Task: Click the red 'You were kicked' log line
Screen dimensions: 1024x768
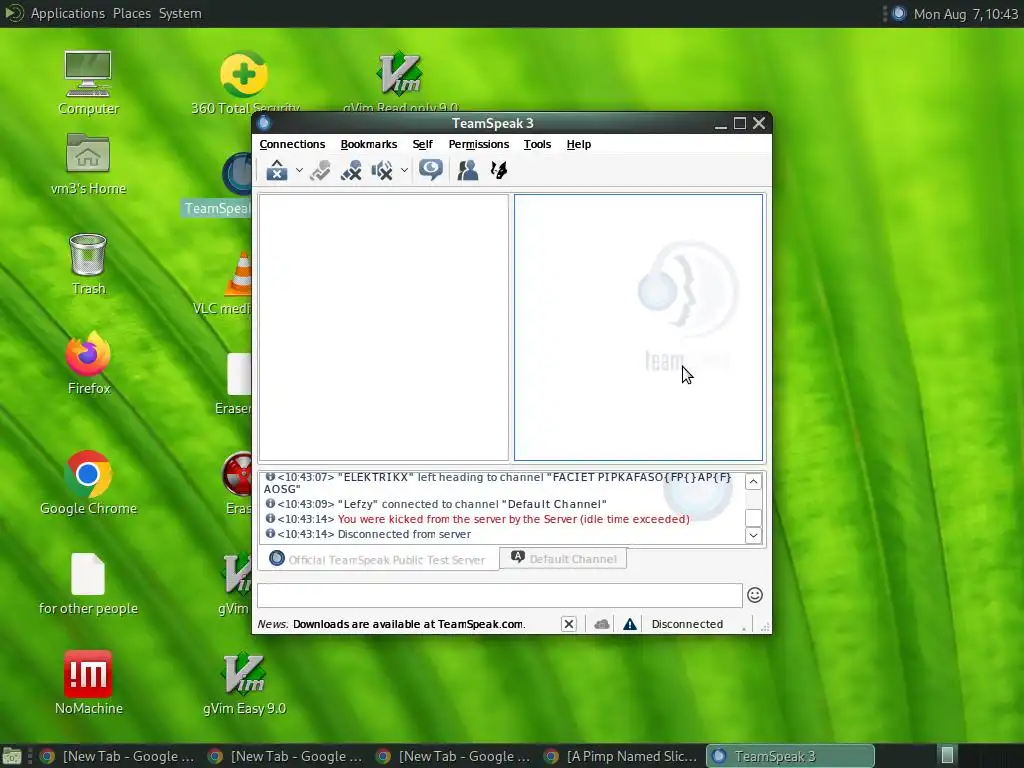Action: click(513, 519)
